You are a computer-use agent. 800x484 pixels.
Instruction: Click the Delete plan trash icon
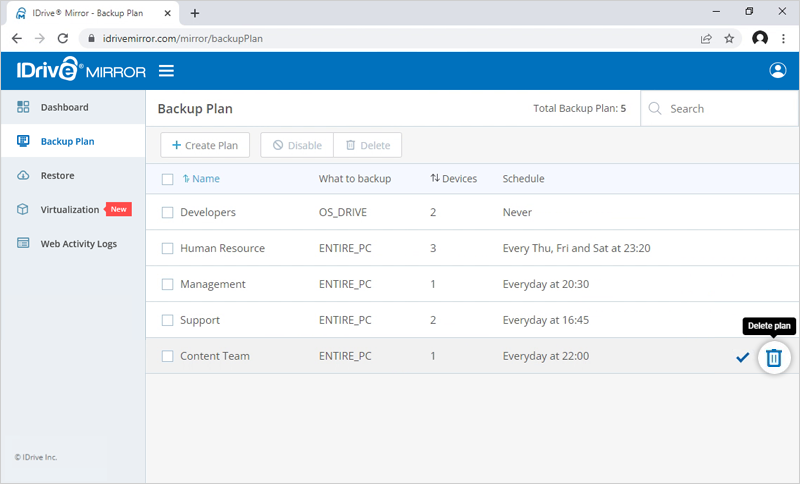pos(773,358)
